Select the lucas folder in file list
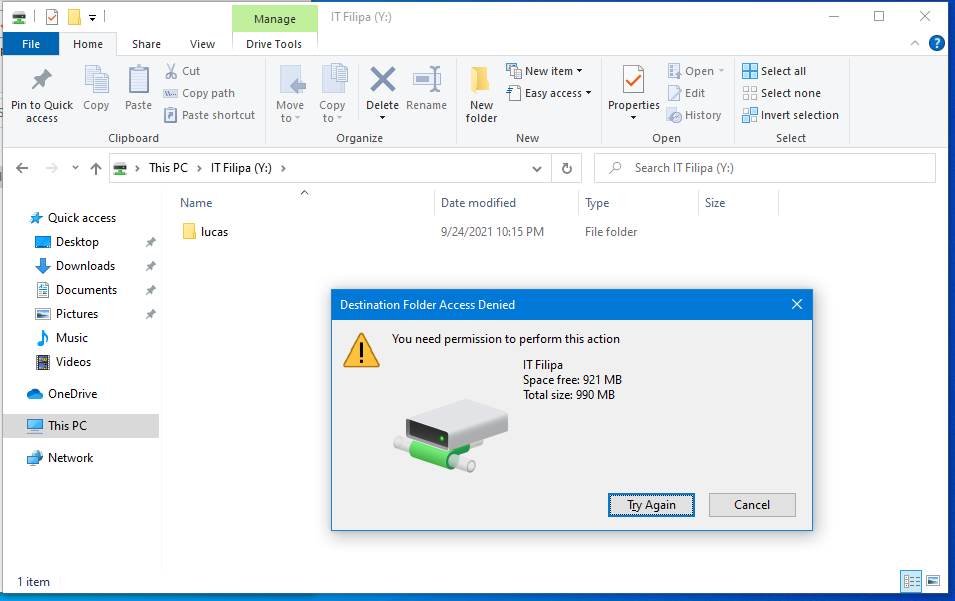The width and height of the screenshot is (955, 601). tap(214, 232)
